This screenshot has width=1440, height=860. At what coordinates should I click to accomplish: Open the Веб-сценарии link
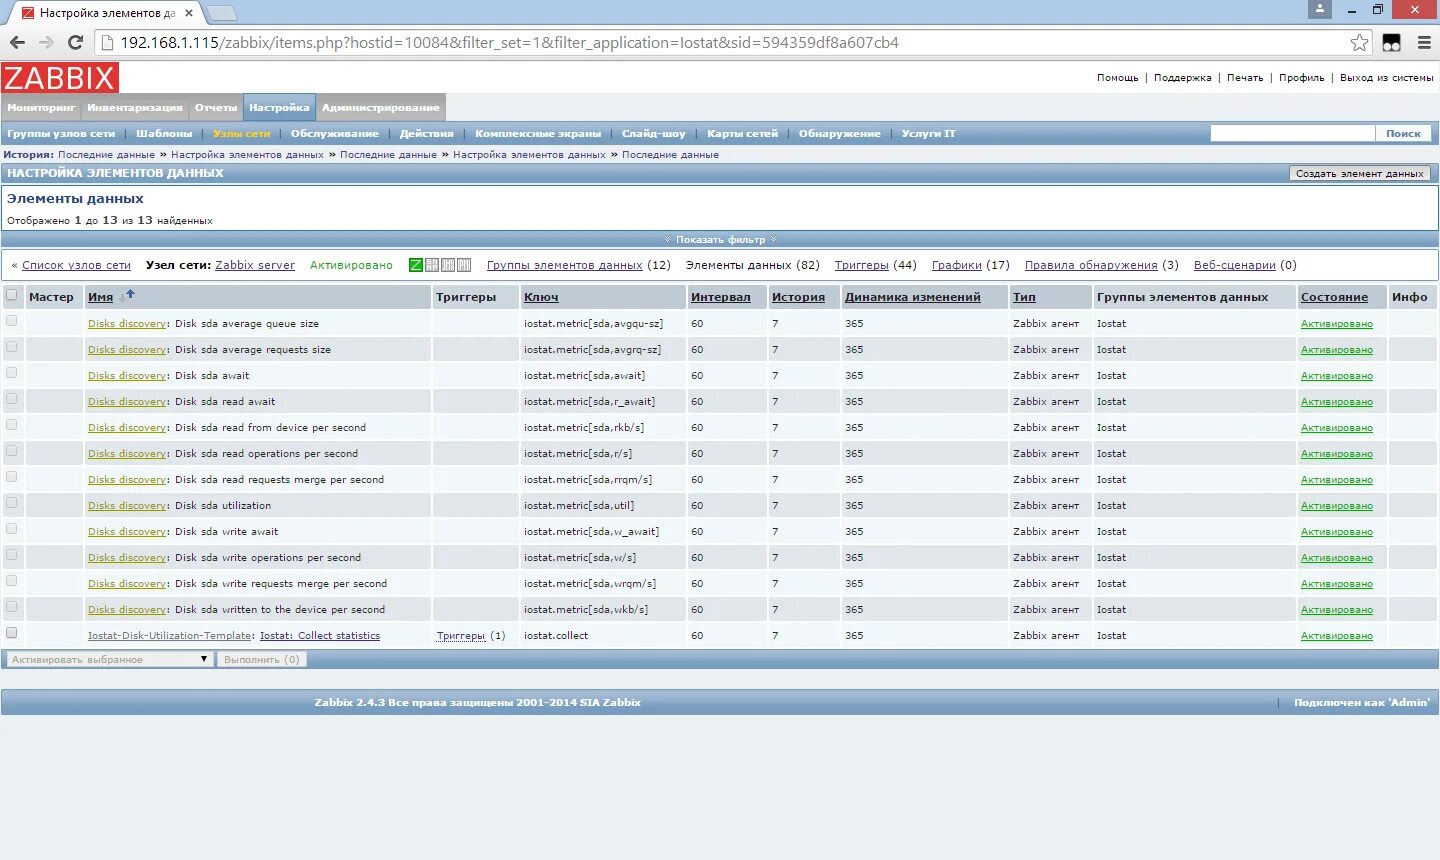pos(1235,265)
